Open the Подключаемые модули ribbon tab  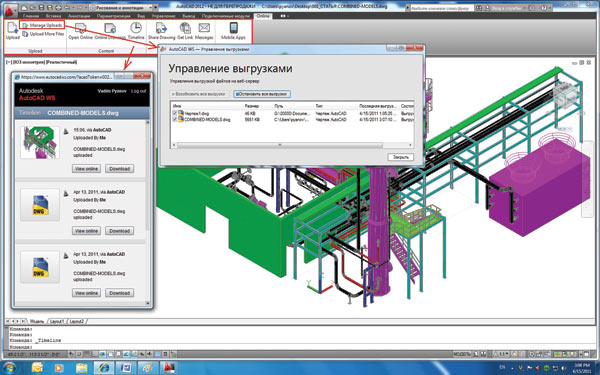pos(225,16)
